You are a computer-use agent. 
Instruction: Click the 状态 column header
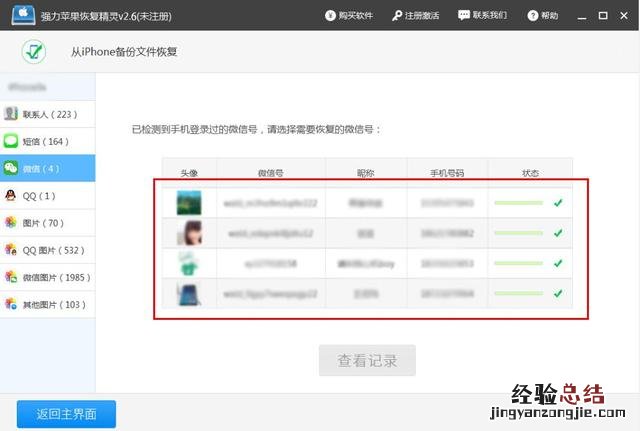(x=530, y=173)
